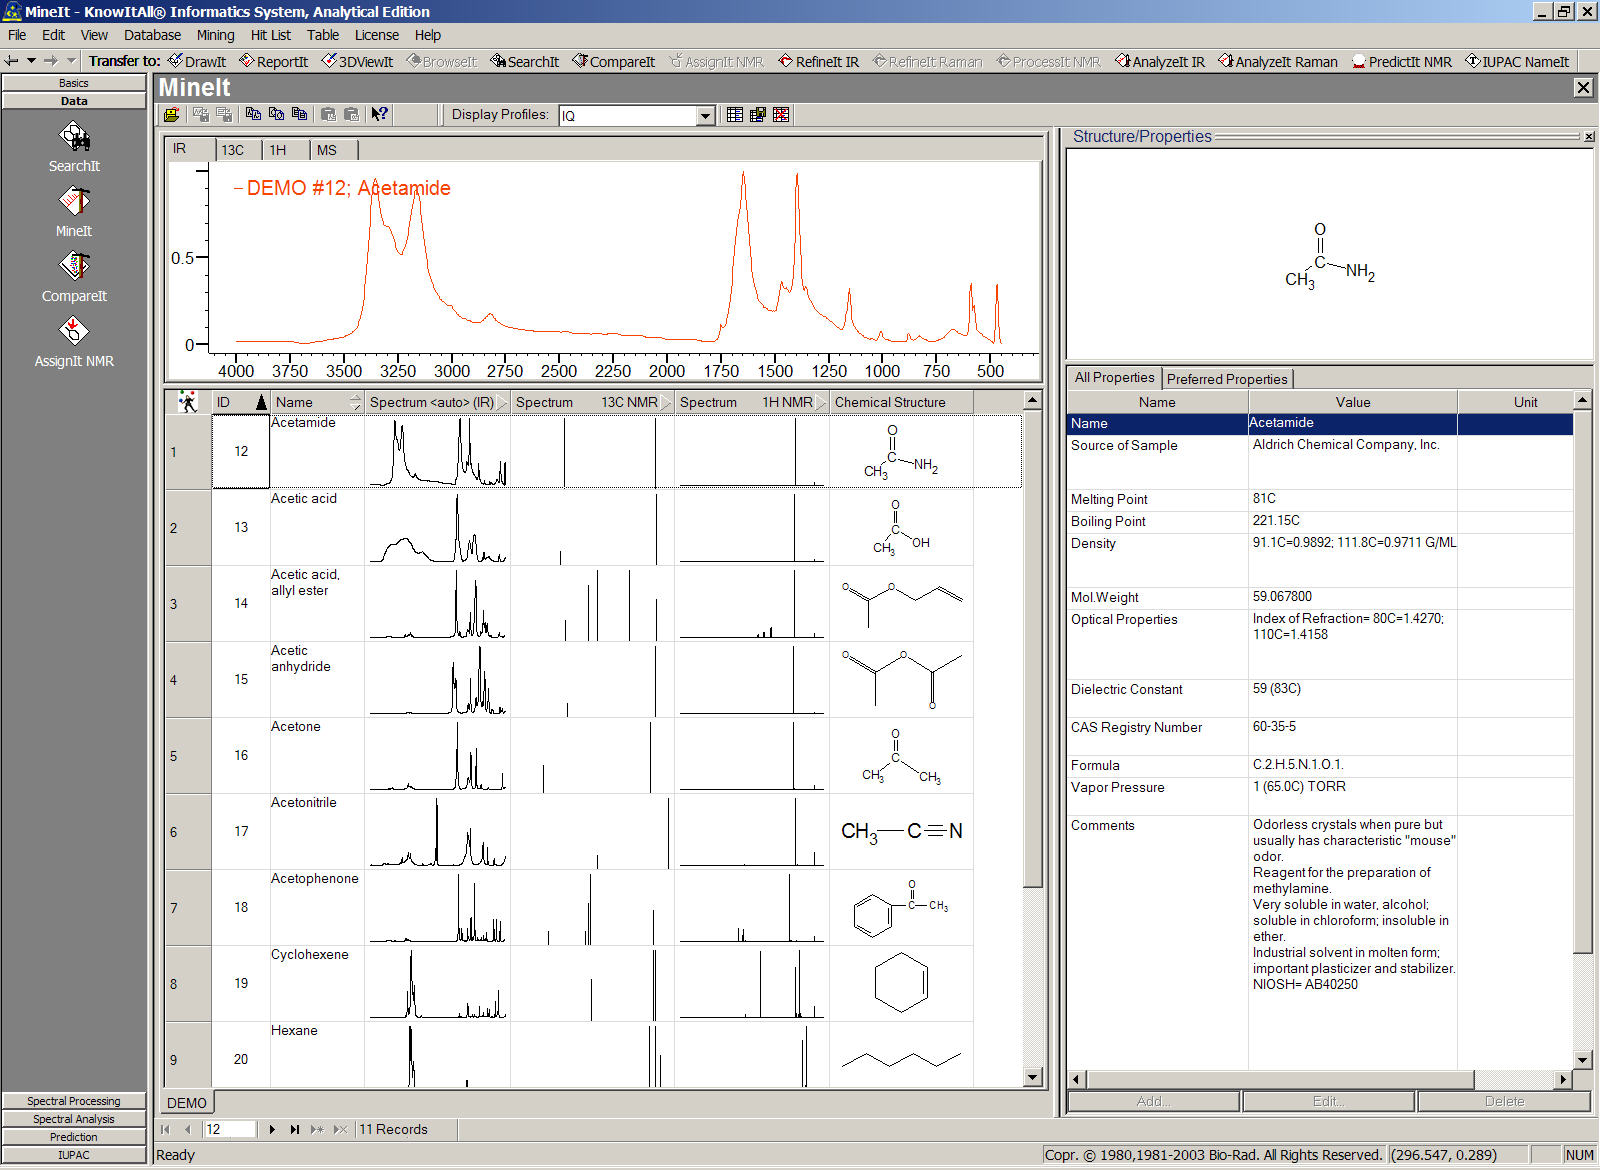
Task: Switch to Preferred Properties tab
Action: point(1227,379)
